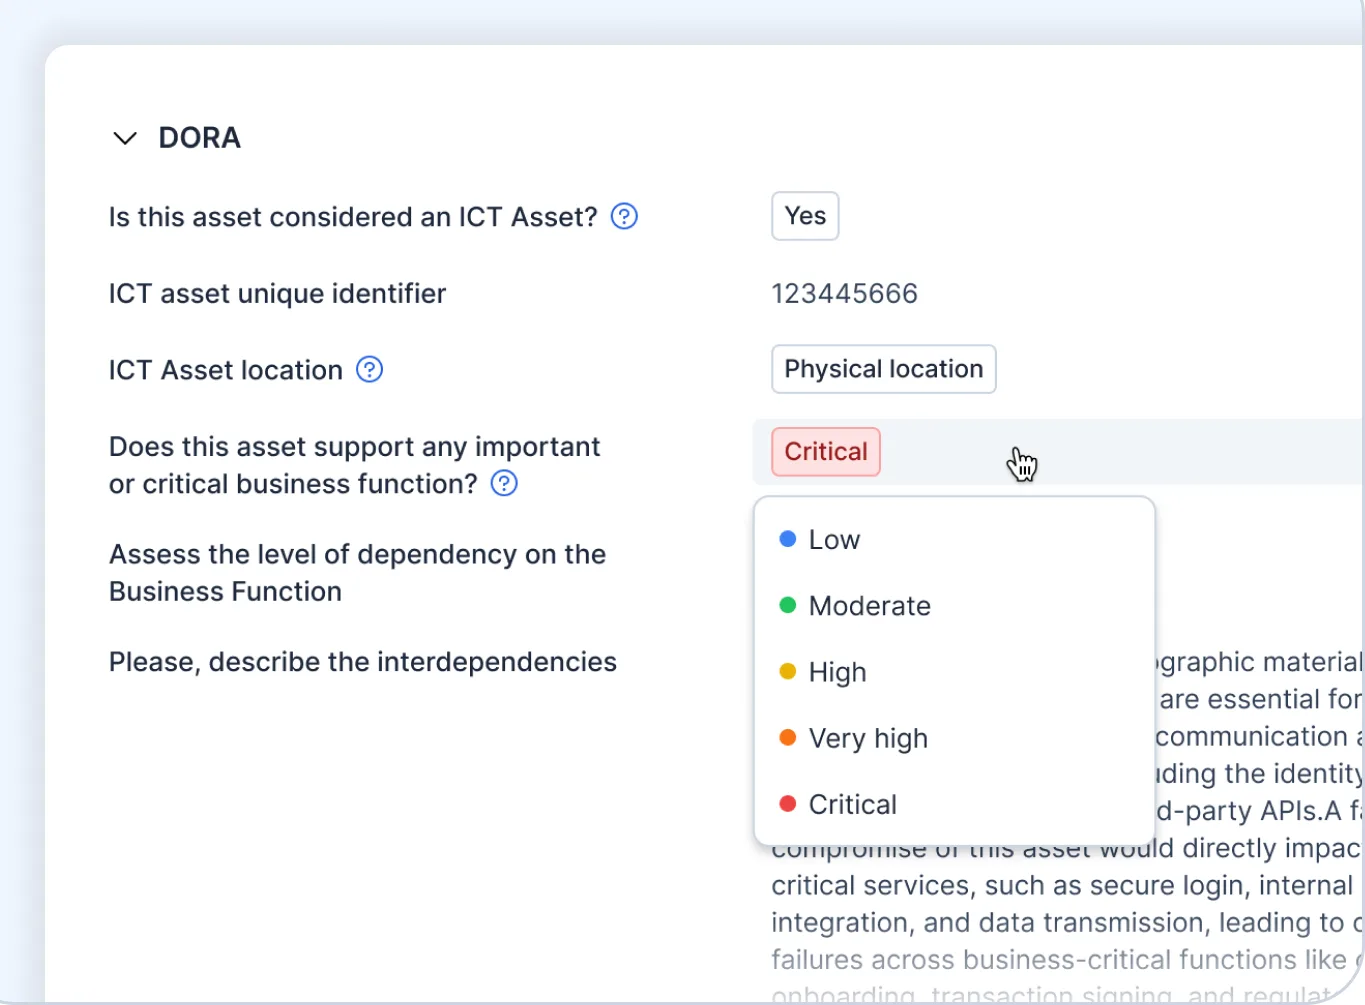Click 'Assess the level of dependency' label
The width and height of the screenshot is (1365, 1005).
click(x=357, y=573)
